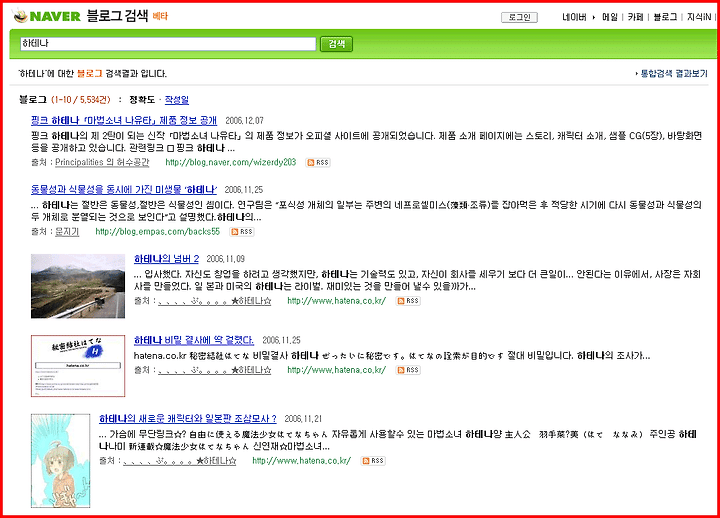Click RSS icon in 하테나 비밀 결사 result
720x518 pixels.
(408, 370)
